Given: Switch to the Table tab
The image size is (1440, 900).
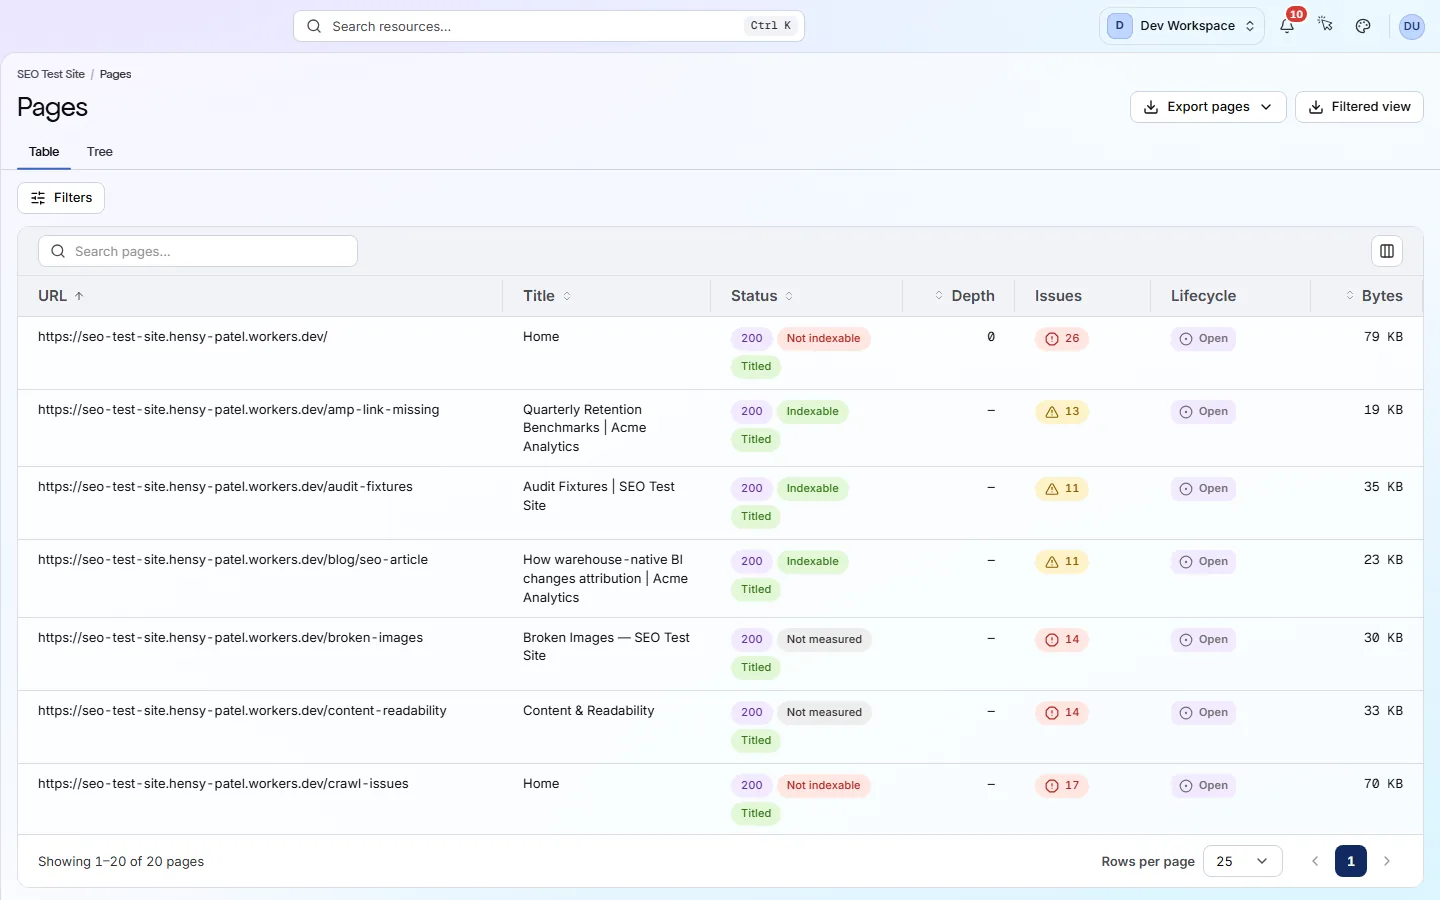Looking at the screenshot, I should 44,152.
